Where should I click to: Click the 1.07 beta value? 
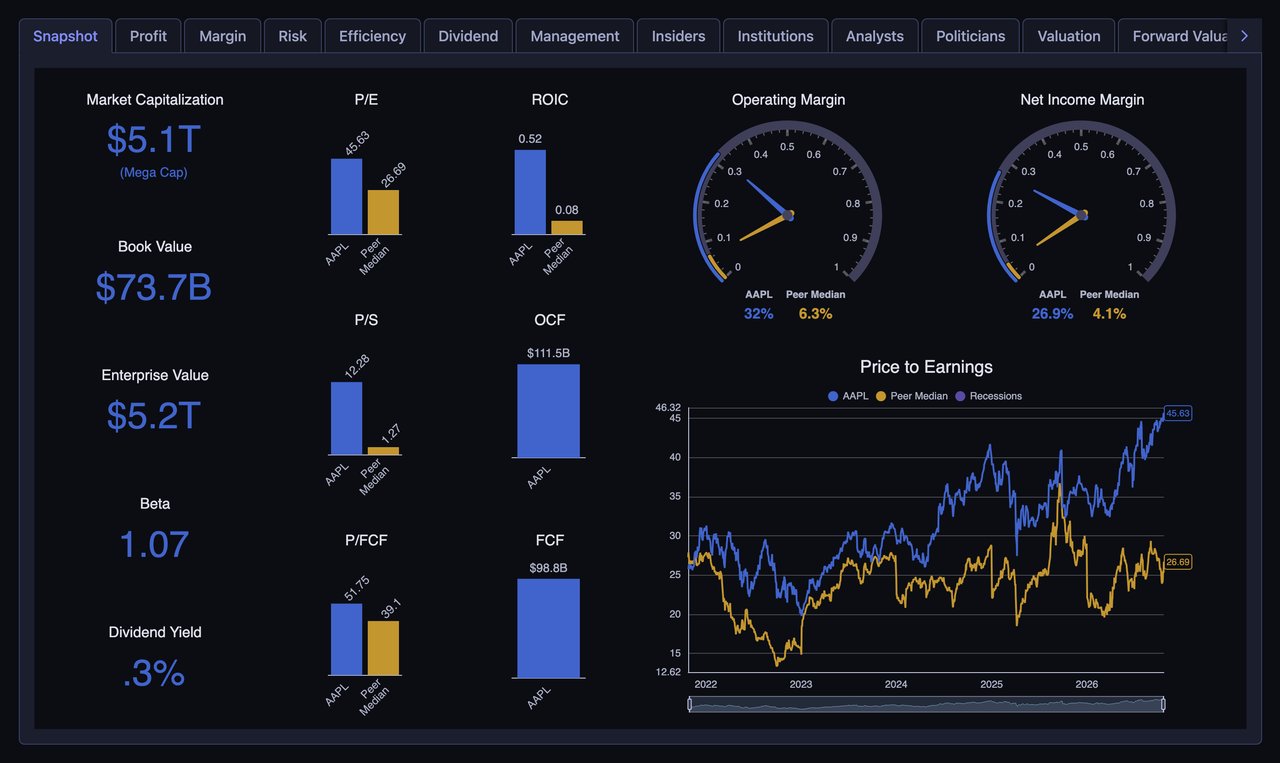(x=154, y=544)
